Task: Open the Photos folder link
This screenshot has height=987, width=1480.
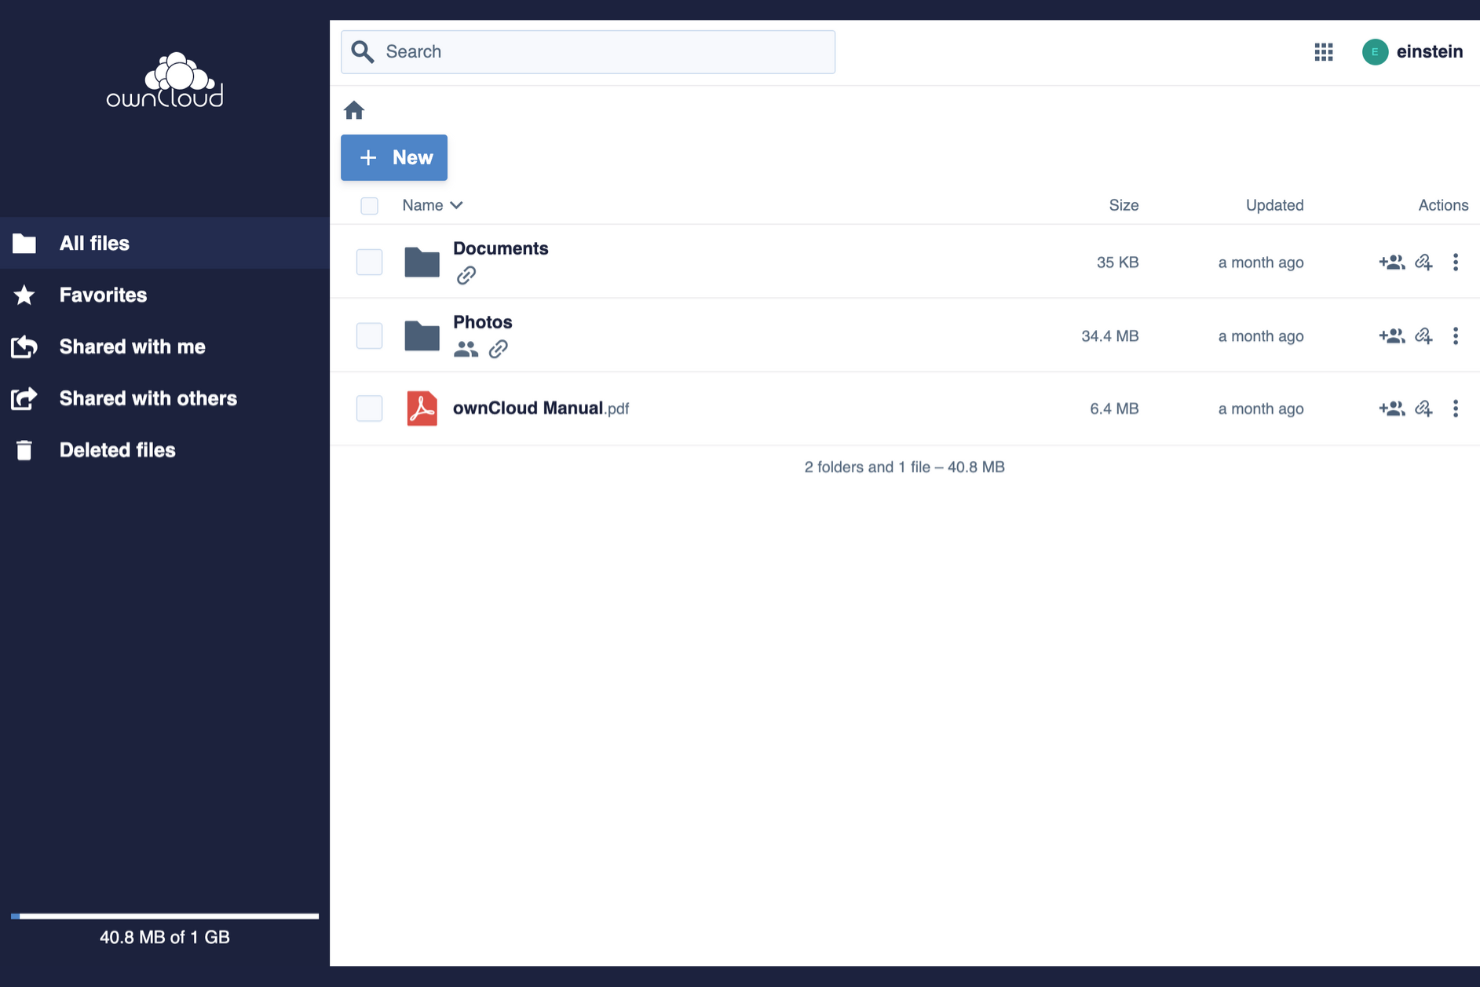Action: [x=483, y=322]
